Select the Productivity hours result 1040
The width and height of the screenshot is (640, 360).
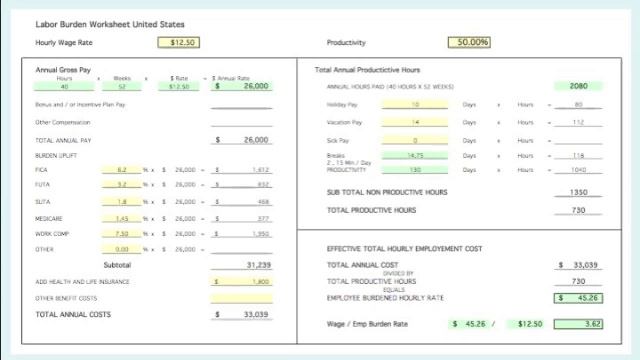[578, 170]
